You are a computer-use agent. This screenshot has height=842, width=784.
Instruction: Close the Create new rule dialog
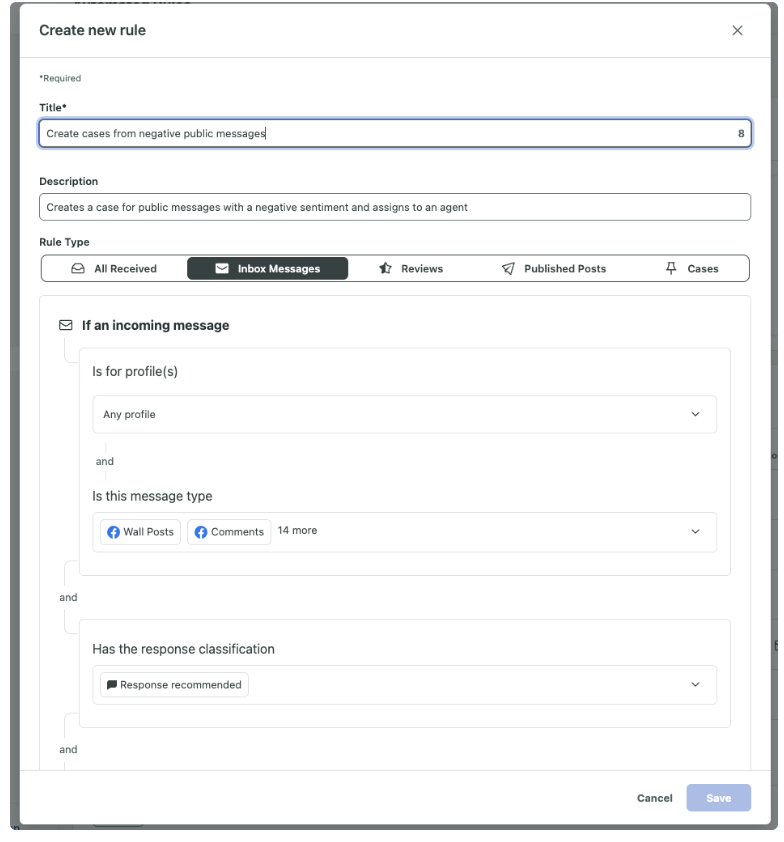tap(737, 30)
